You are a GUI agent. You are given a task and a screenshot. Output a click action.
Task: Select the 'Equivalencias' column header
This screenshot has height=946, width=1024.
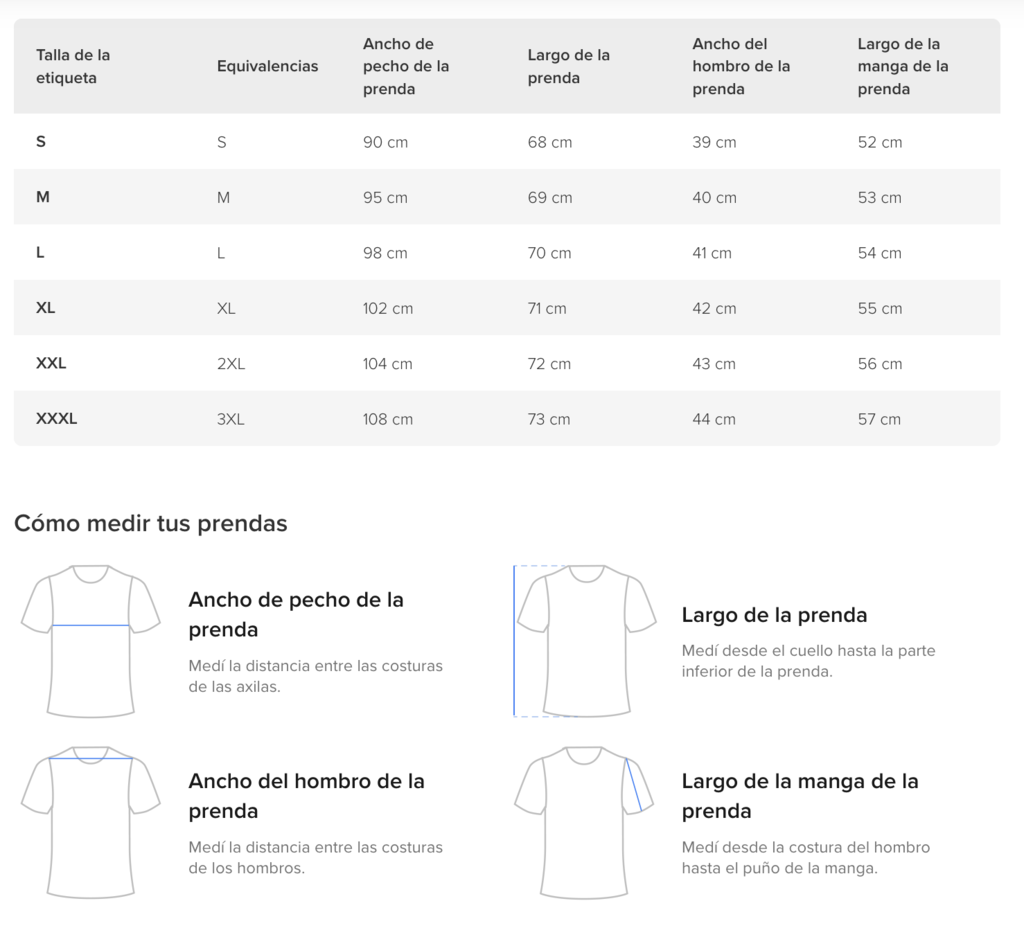click(x=267, y=66)
